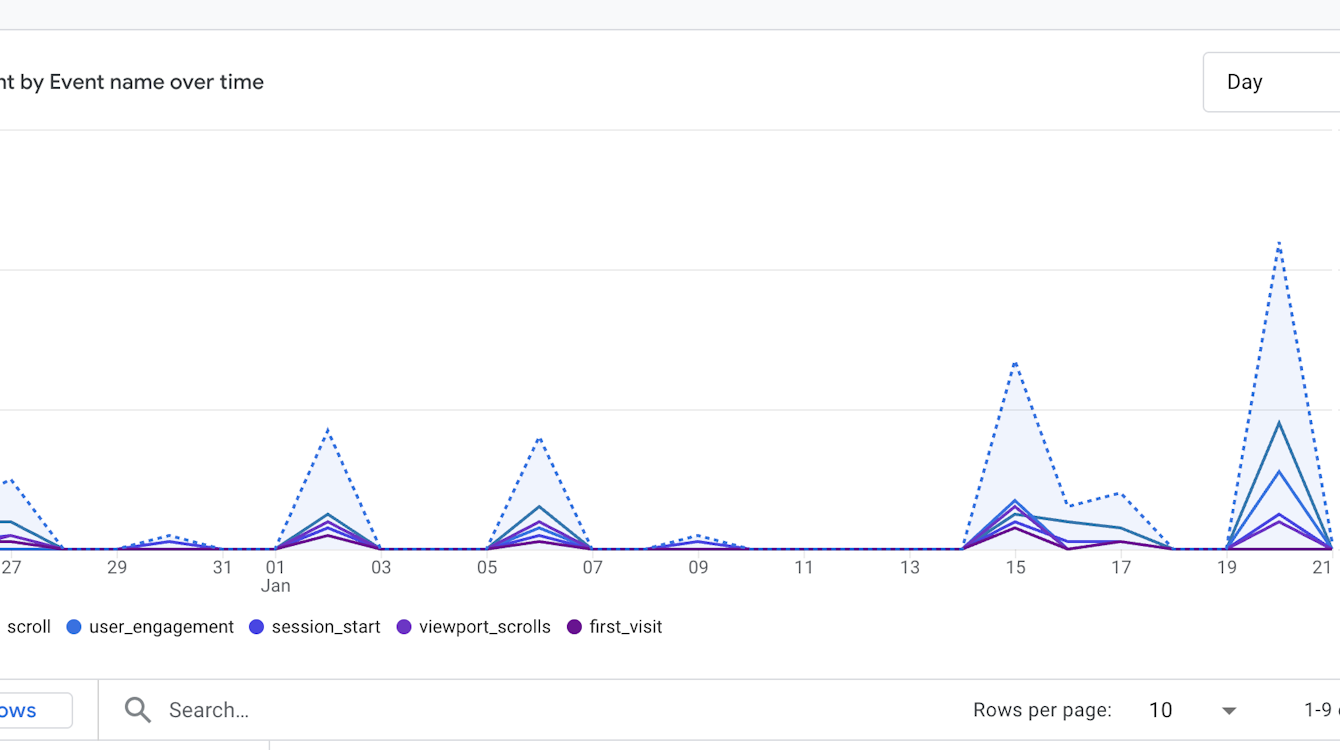Select the dotted-line peak on the 20th
The height and width of the screenshot is (750, 1340).
coord(1279,242)
